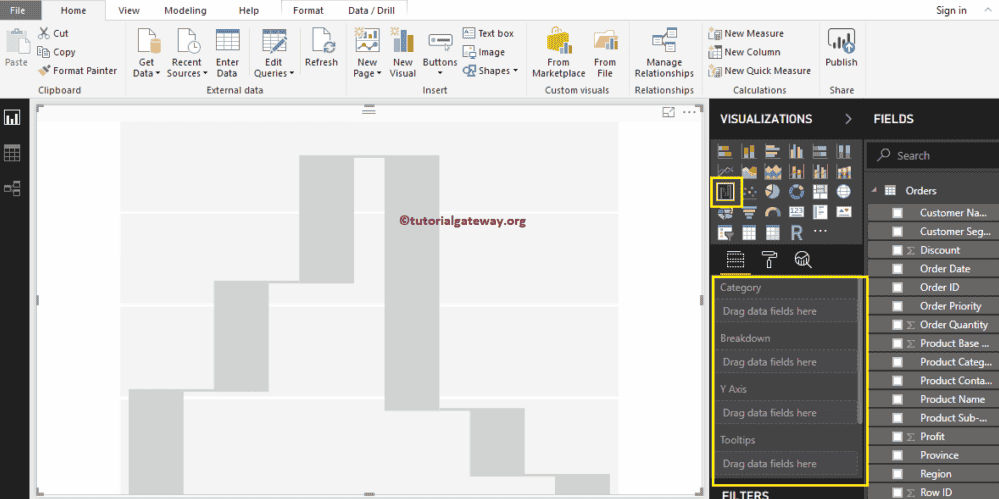Viewport: 999px width, 499px height.
Task: Select the Slicer visual
Action: (724, 233)
